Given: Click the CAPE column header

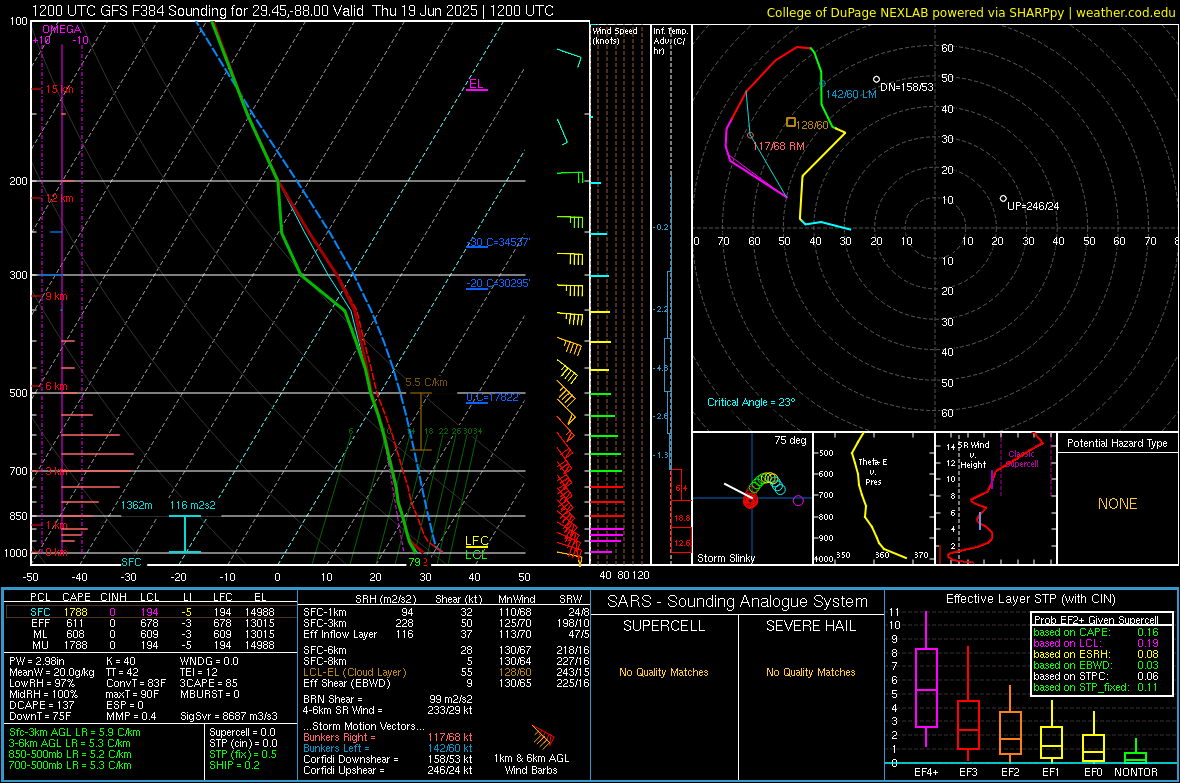Looking at the screenshot, I should coord(76,597).
